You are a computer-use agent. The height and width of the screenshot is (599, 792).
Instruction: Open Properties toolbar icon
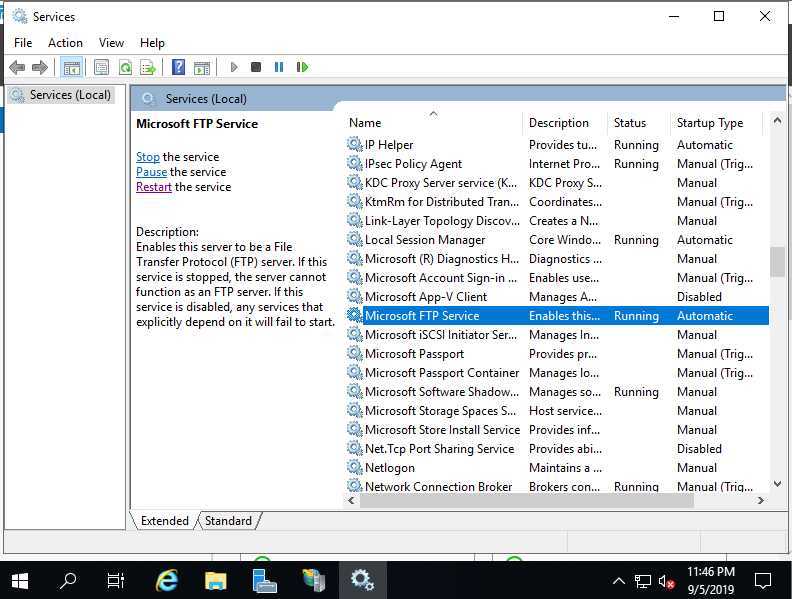click(x=102, y=67)
